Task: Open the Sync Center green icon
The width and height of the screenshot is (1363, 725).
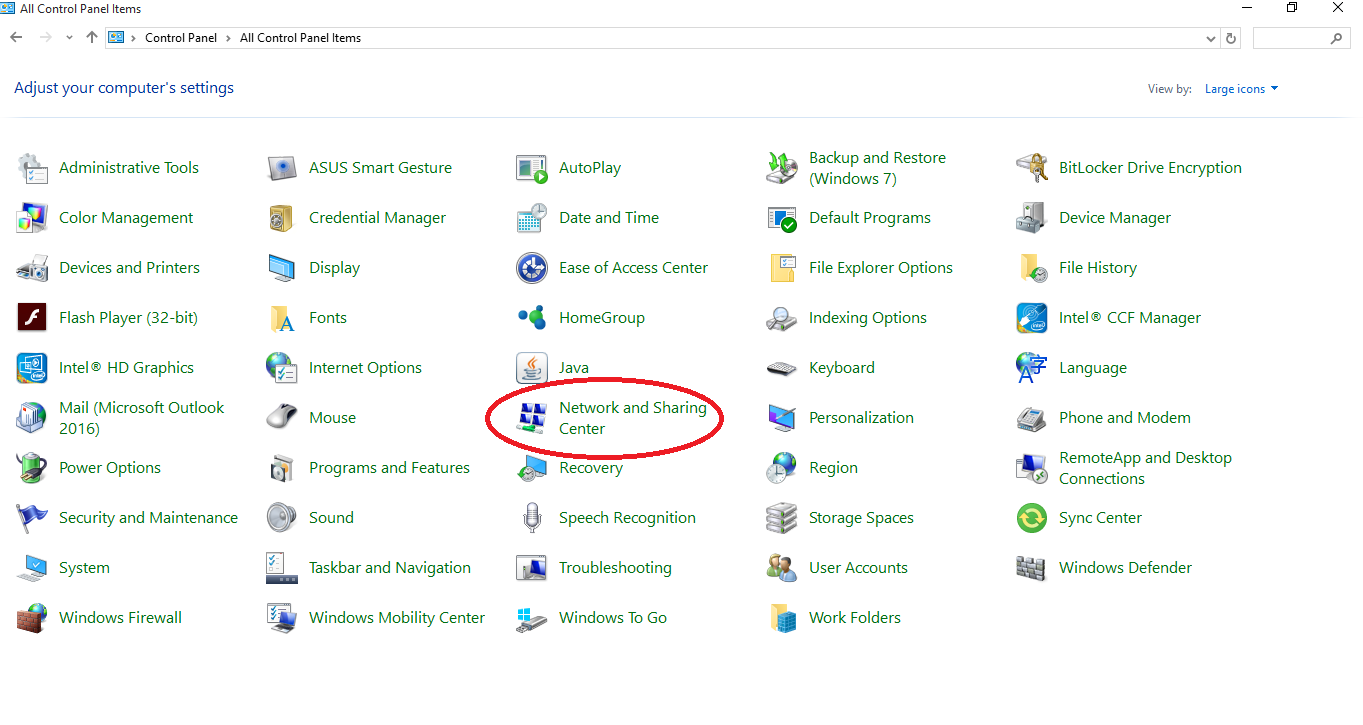Action: click(x=1032, y=518)
